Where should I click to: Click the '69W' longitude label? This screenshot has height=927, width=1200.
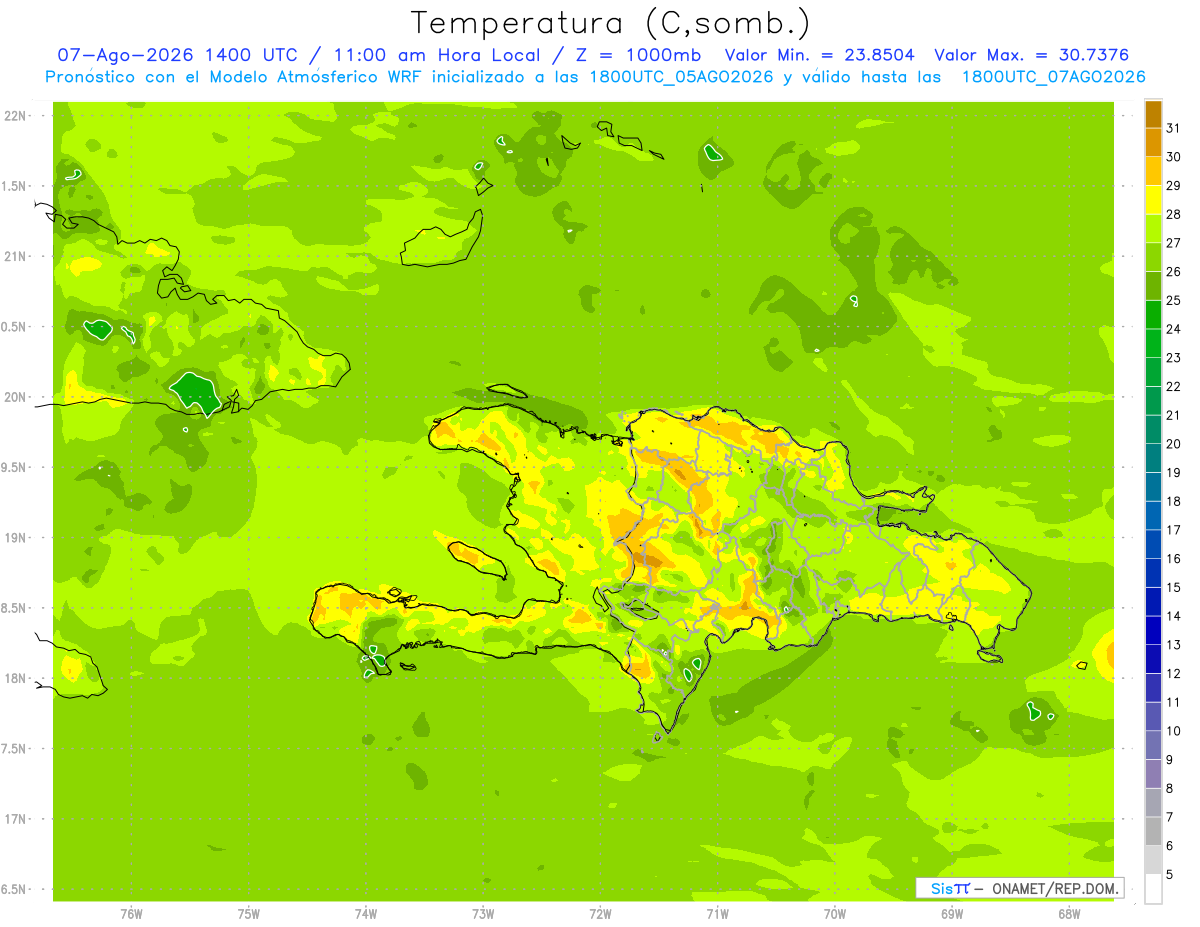[x=952, y=914]
